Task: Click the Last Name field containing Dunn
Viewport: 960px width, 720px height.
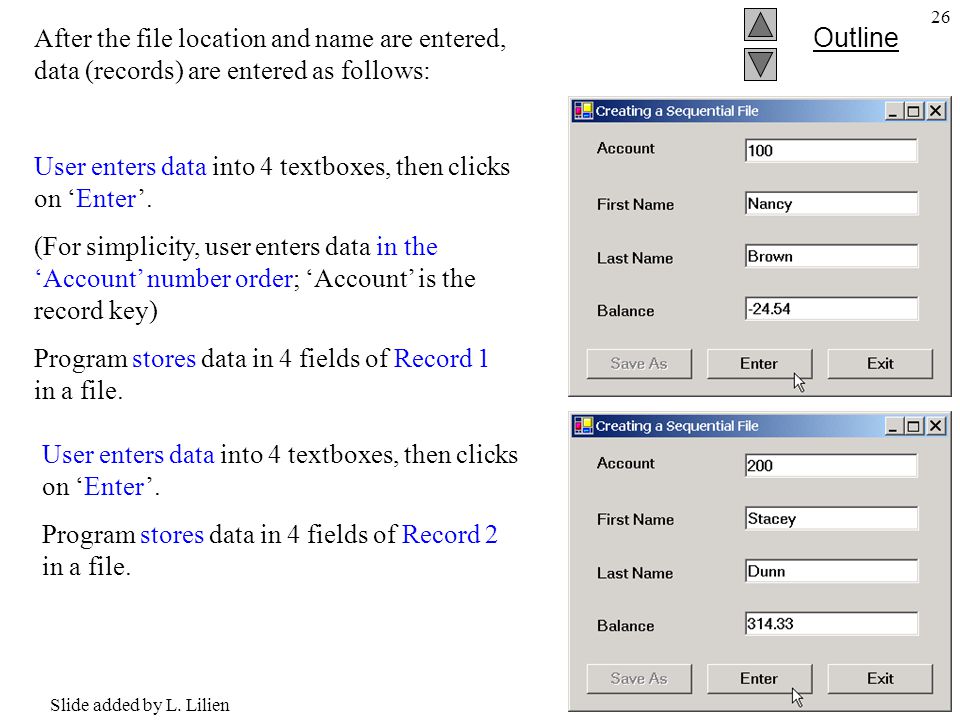Action: click(x=831, y=571)
